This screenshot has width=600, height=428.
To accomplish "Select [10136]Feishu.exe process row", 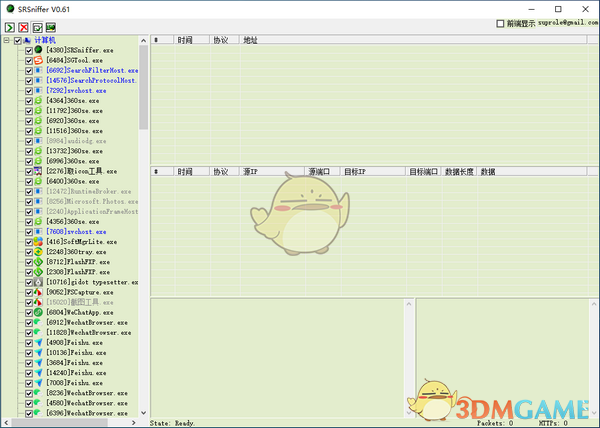I will tap(76, 353).
